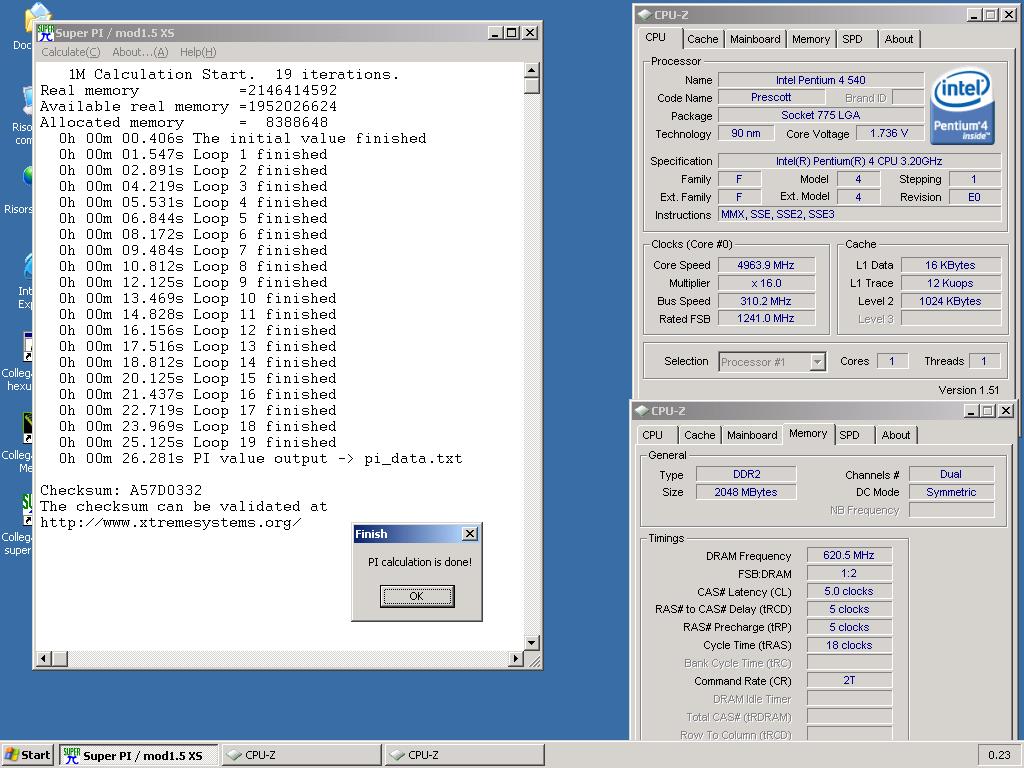Click the Cycle Time value 18 clocks
The image size is (1024, 768).
click(x=849, y=645)
